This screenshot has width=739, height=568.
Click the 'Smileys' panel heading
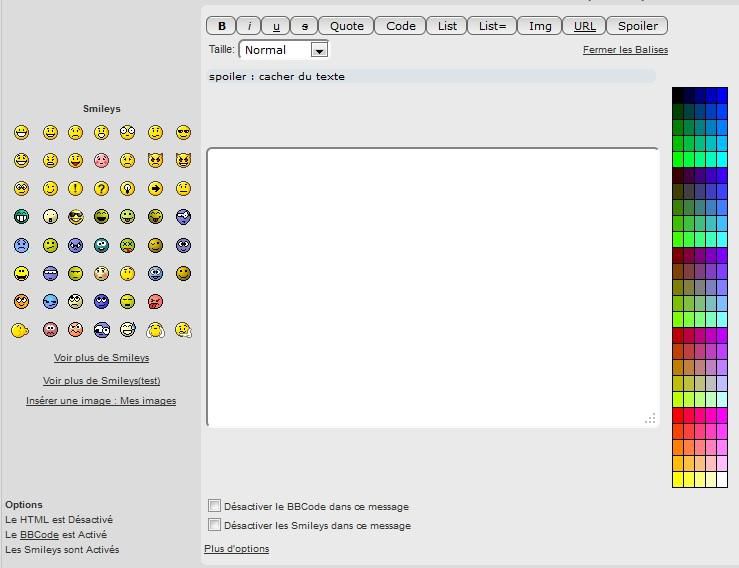coord(102,108)
